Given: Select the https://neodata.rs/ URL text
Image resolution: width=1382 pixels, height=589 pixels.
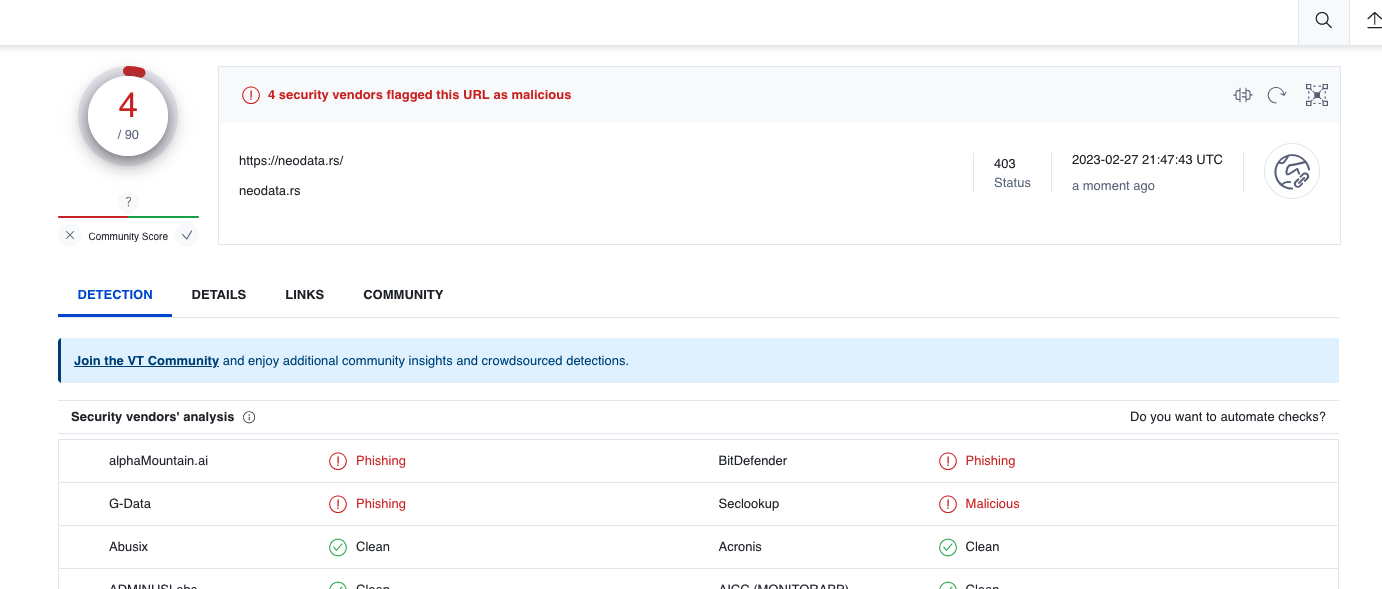Looking at the screenshot, I should pyautogui.click(x=291, y=160).
